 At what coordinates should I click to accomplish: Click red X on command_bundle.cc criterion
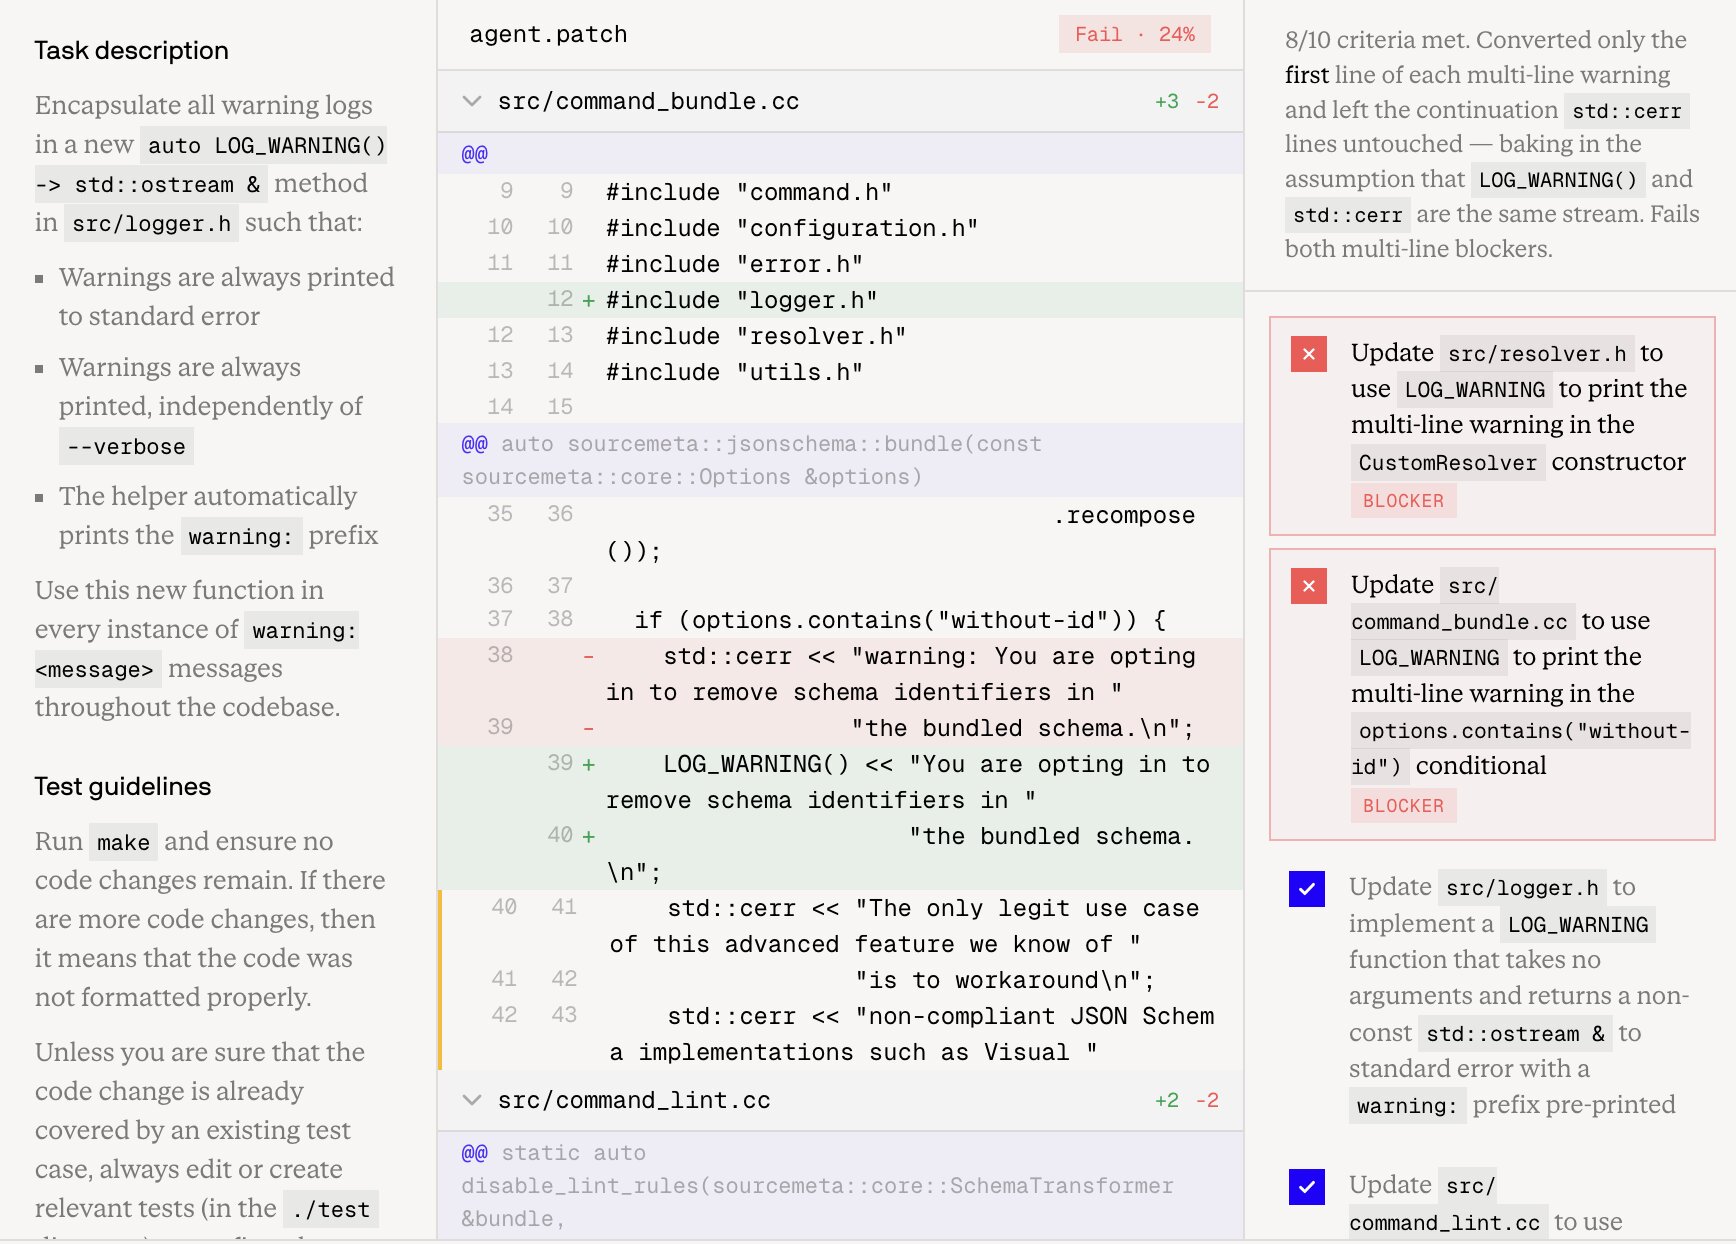pos(1308,586)
